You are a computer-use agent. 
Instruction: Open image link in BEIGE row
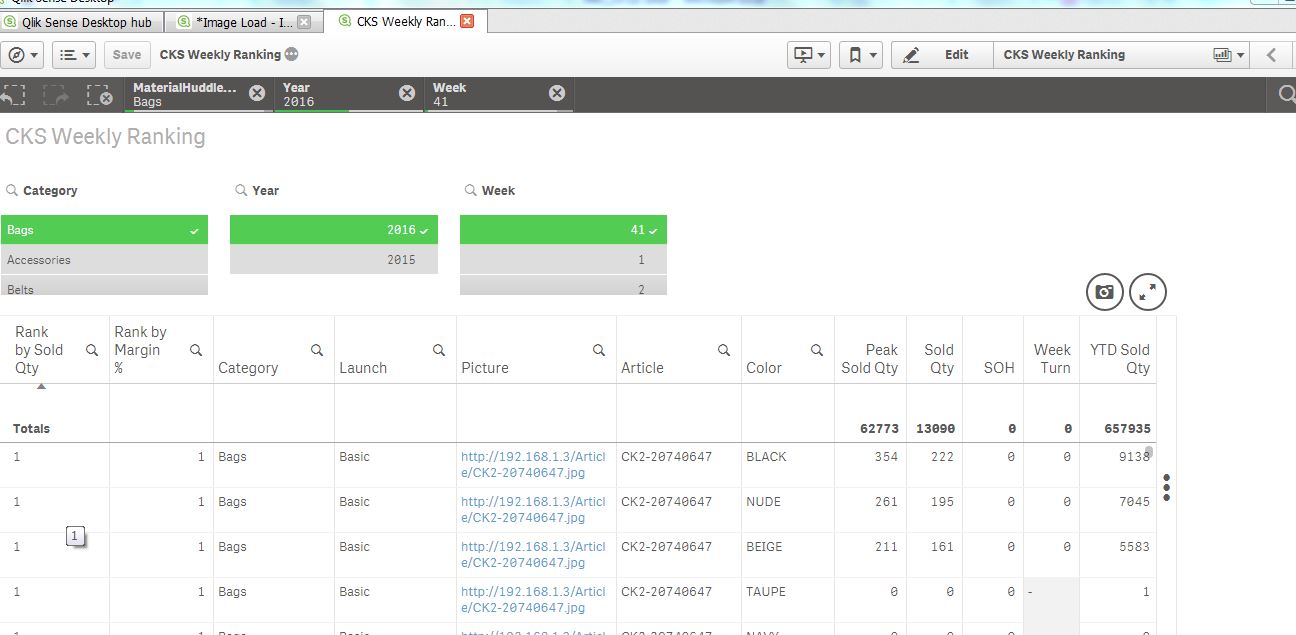tap(533, 555)
